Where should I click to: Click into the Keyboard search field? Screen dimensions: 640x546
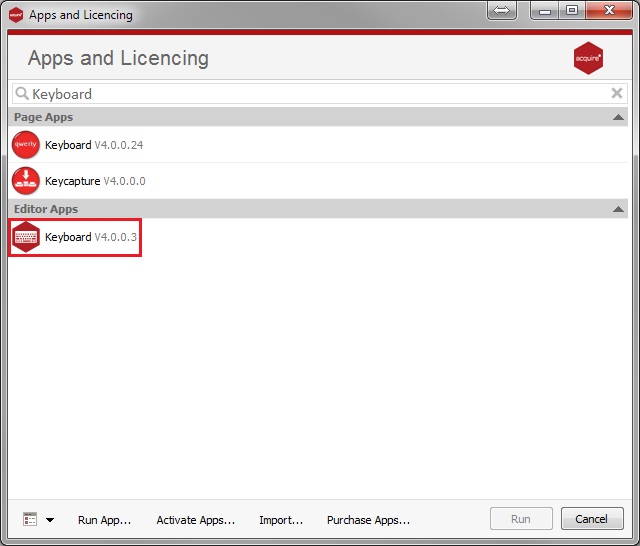(x=320, y=94)
